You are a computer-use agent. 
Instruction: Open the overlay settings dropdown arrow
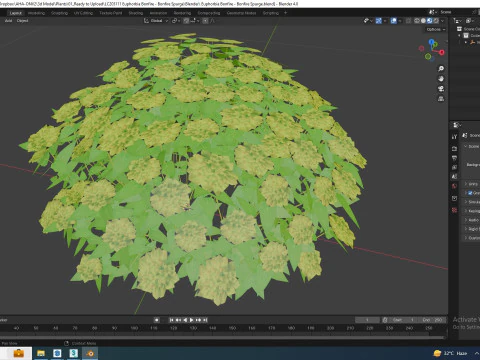[400, 21]
